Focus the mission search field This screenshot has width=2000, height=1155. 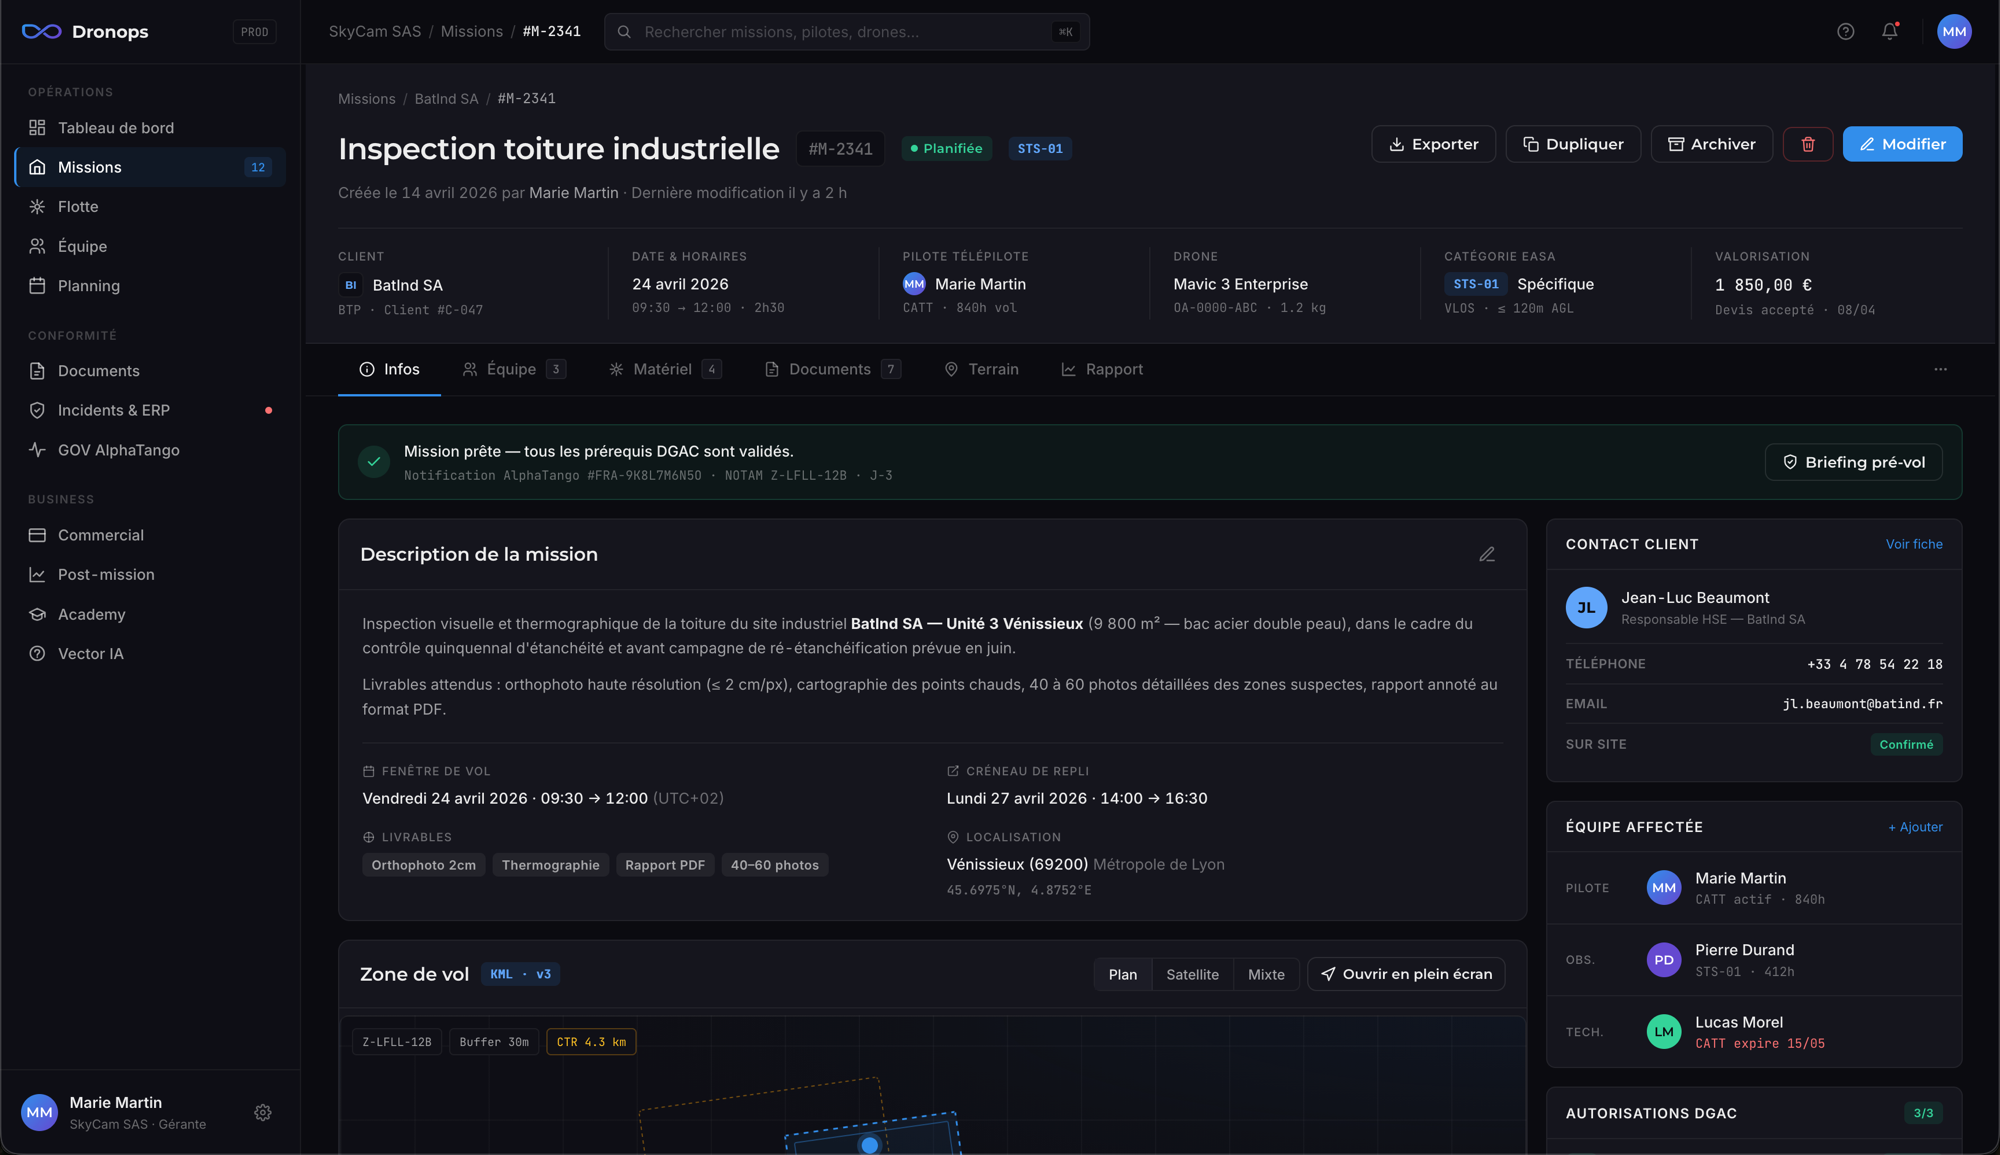846,32
